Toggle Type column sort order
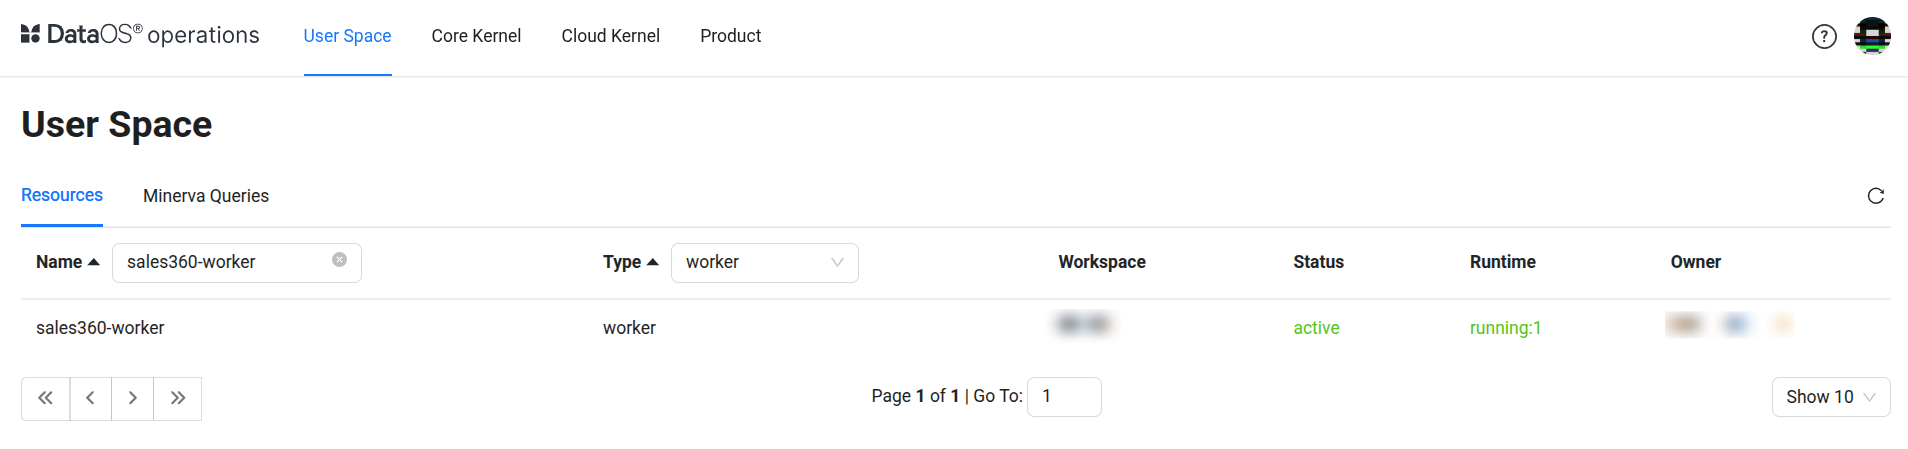The image size is (1908, 449). point(653,262)
